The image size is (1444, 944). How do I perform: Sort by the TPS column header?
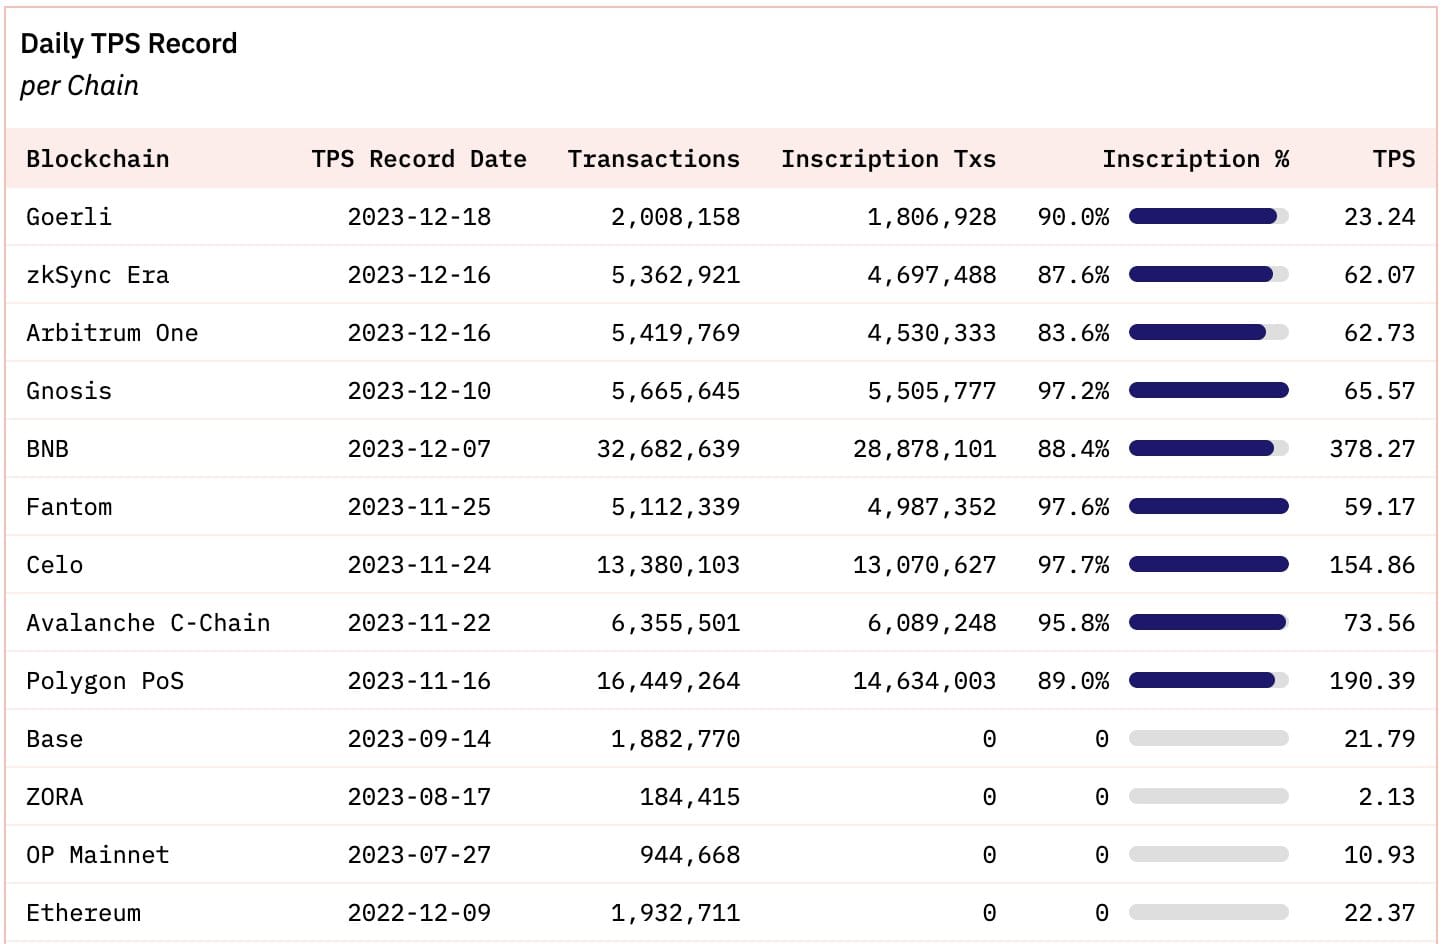[x=1393, y=159]
